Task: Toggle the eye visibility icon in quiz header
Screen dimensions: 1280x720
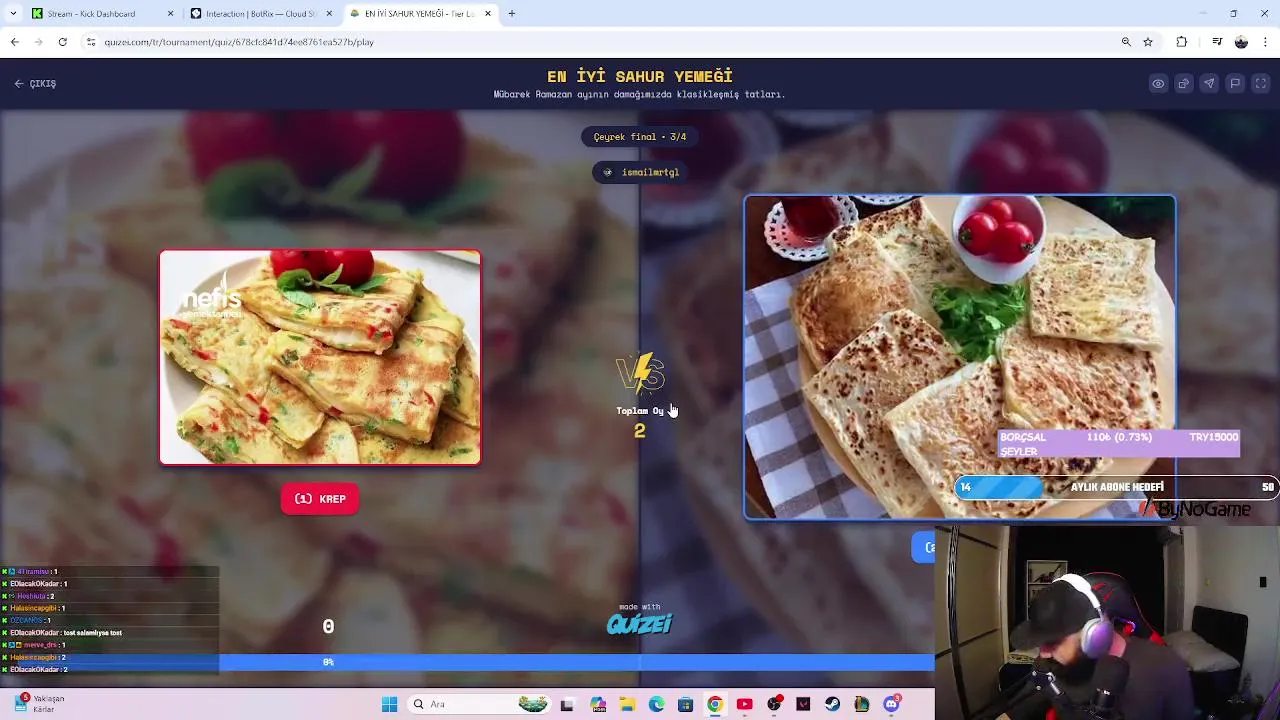Action: pos(1158,84)
